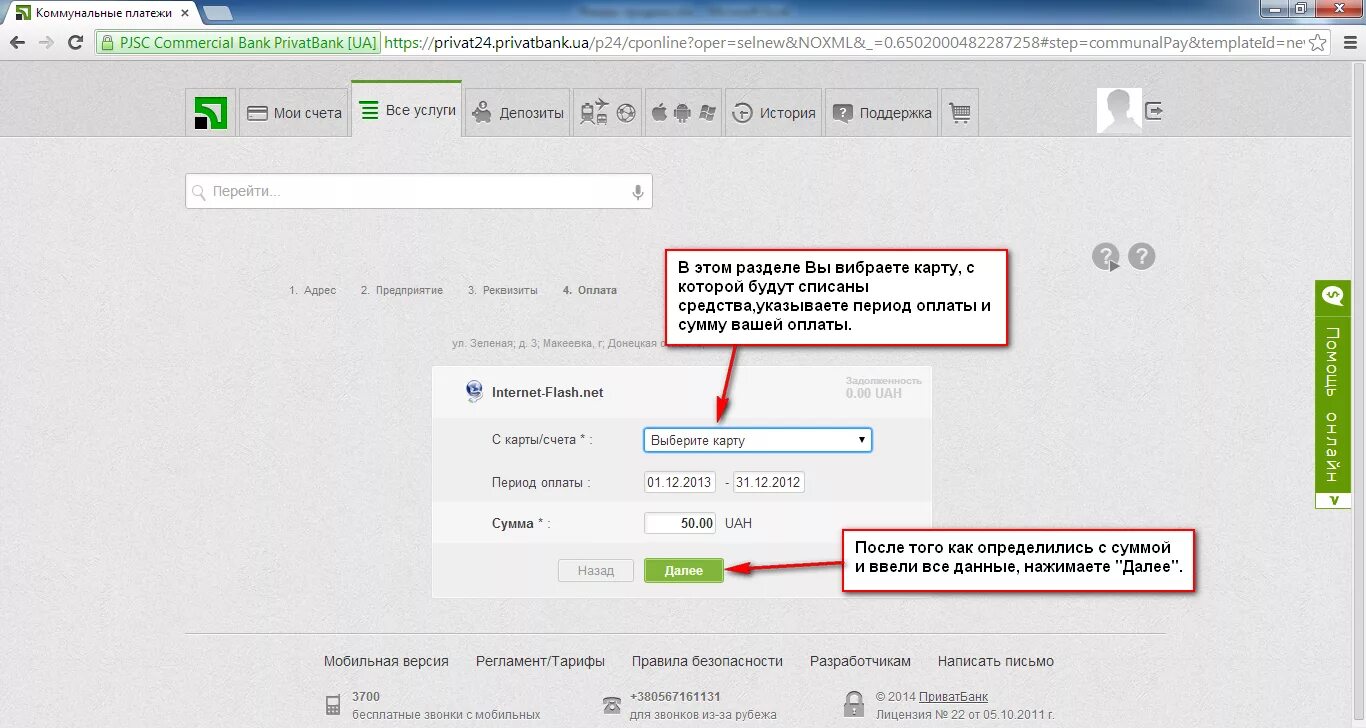The image size is (1366, 728).
Task: Open the travel tickets train-plane icon
Action: pyautogui.click(x=595, y=113)
